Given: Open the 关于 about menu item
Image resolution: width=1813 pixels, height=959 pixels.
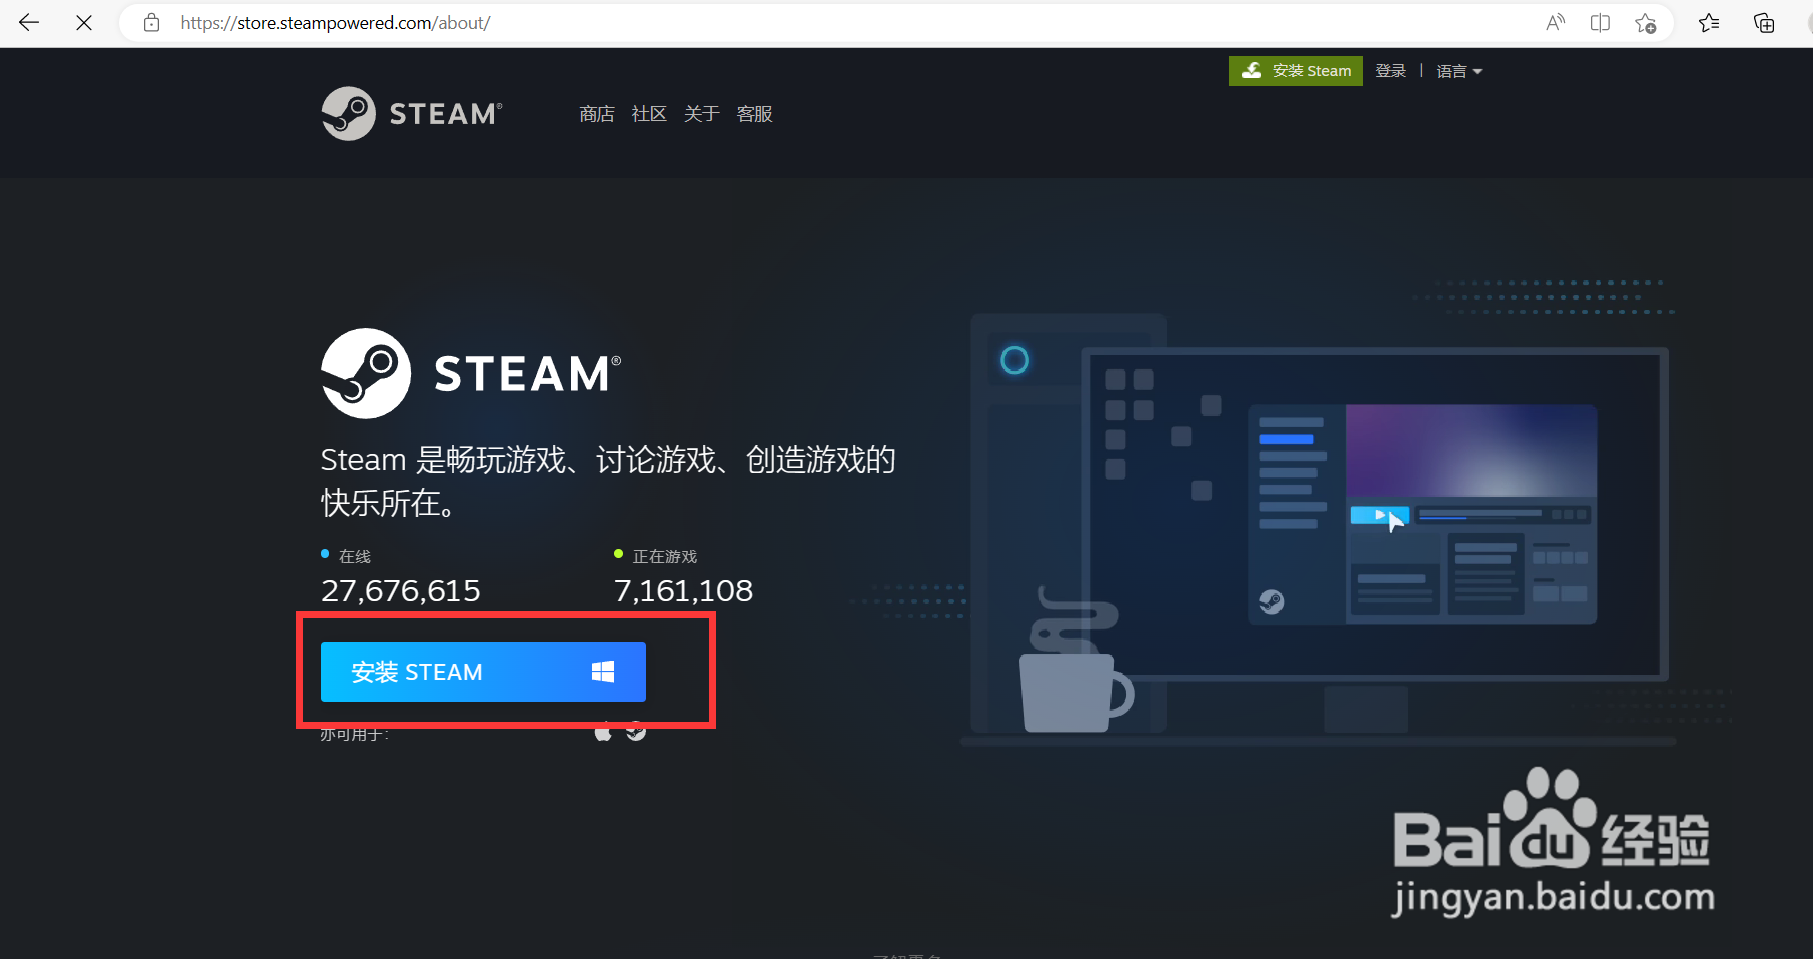Looking at the screenshot, I should pos(702,114).
